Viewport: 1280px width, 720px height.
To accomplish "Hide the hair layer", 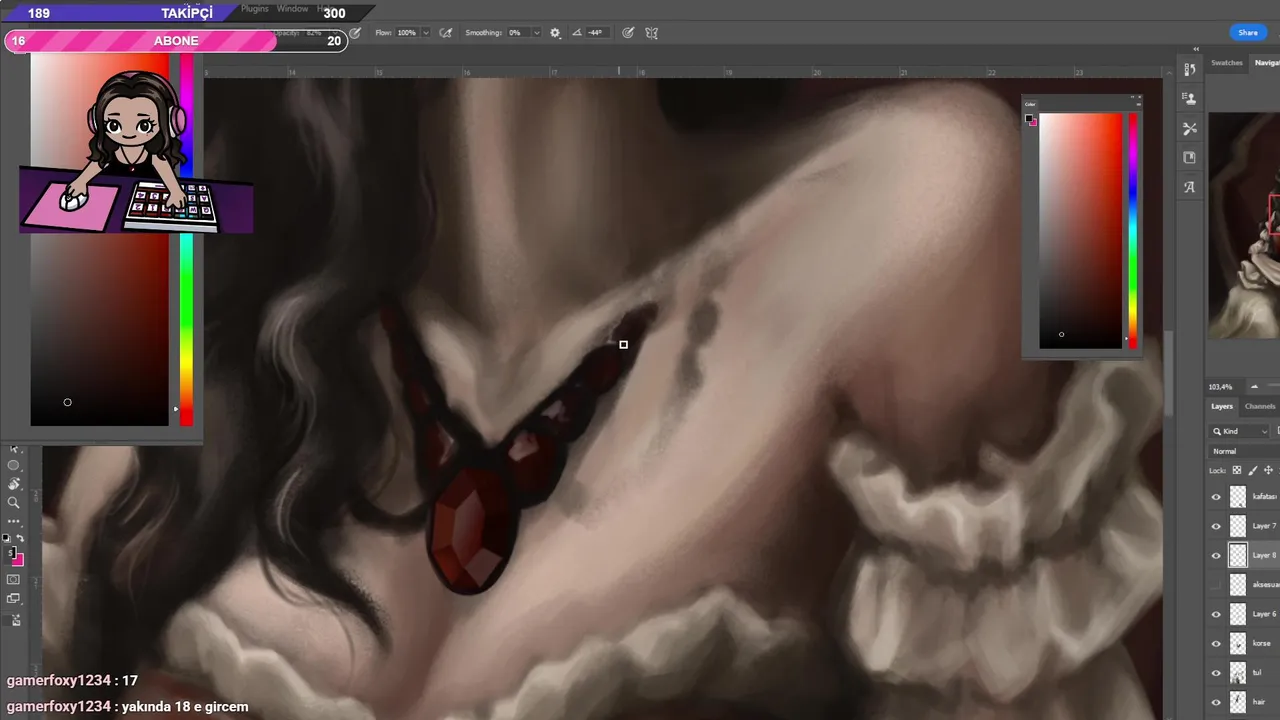I will 1216,702.
